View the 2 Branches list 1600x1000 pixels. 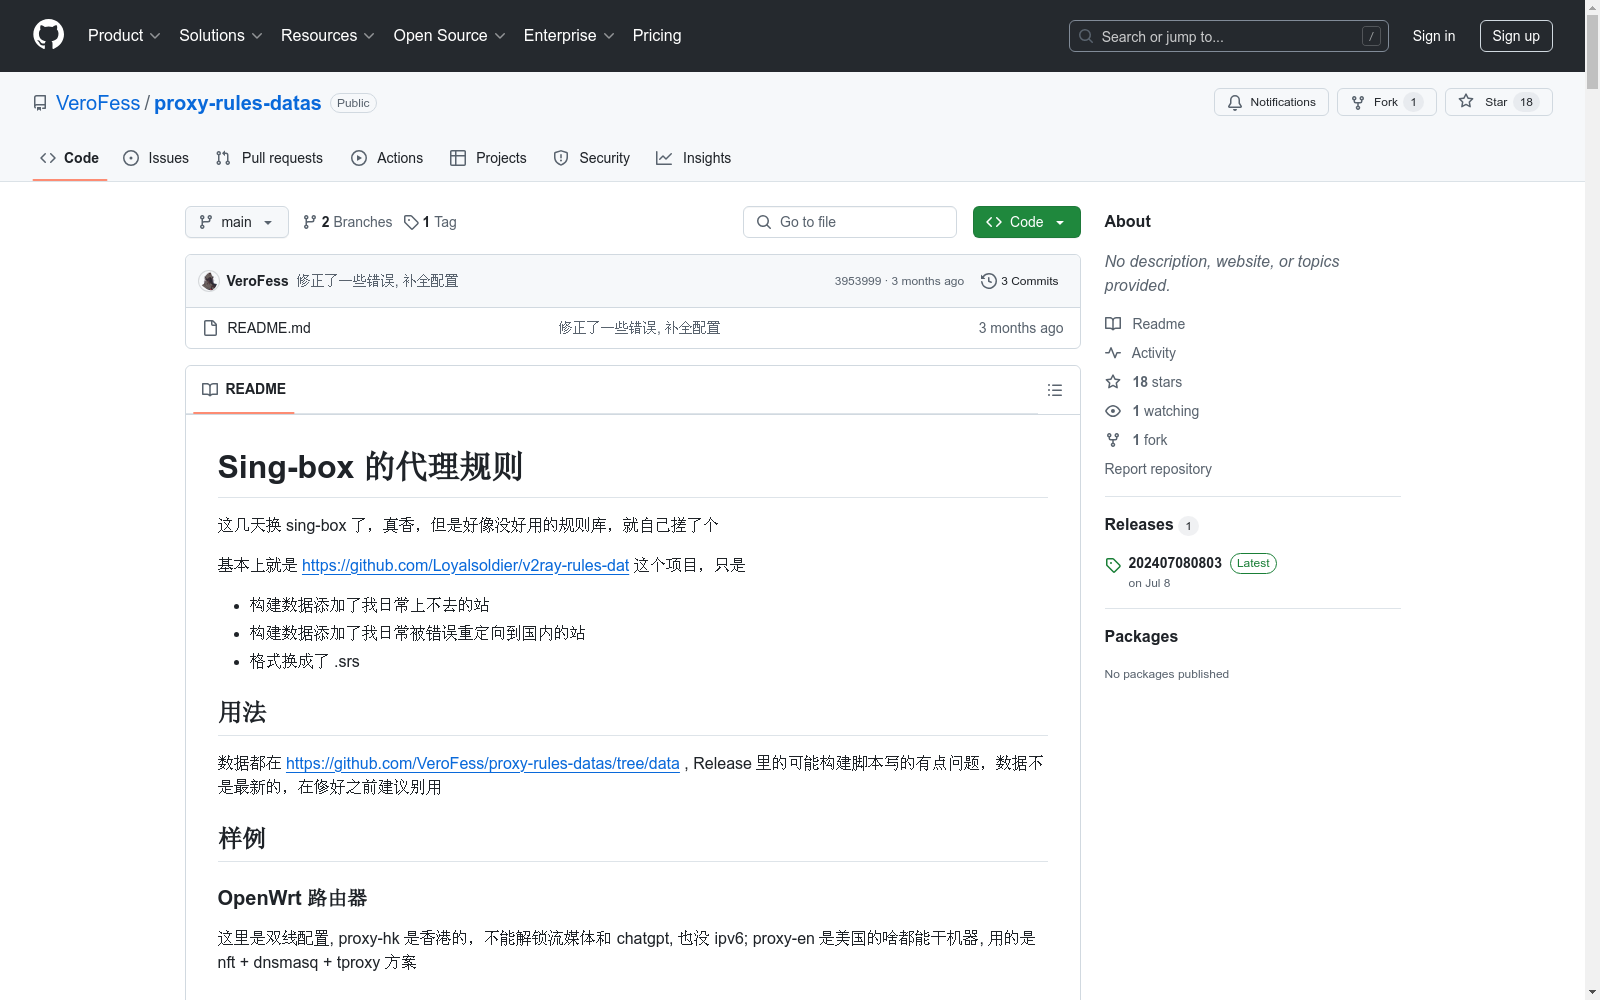[x=348, y=222]
